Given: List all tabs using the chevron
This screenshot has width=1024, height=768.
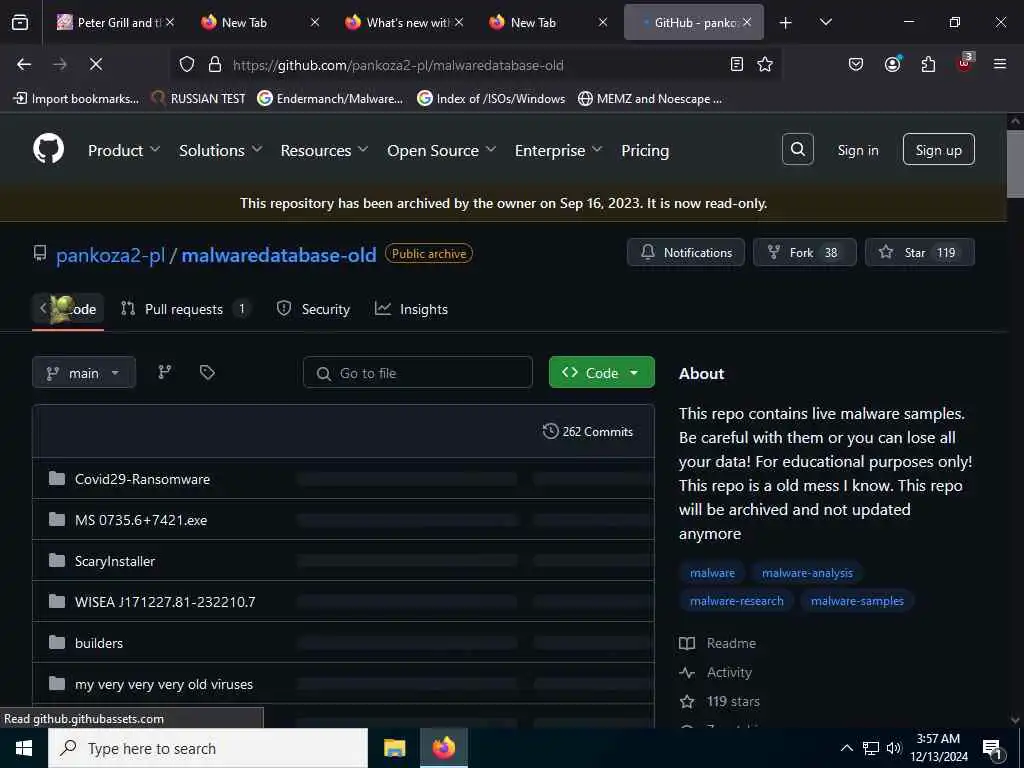Looking at the screenshot, I should (825, 23).
